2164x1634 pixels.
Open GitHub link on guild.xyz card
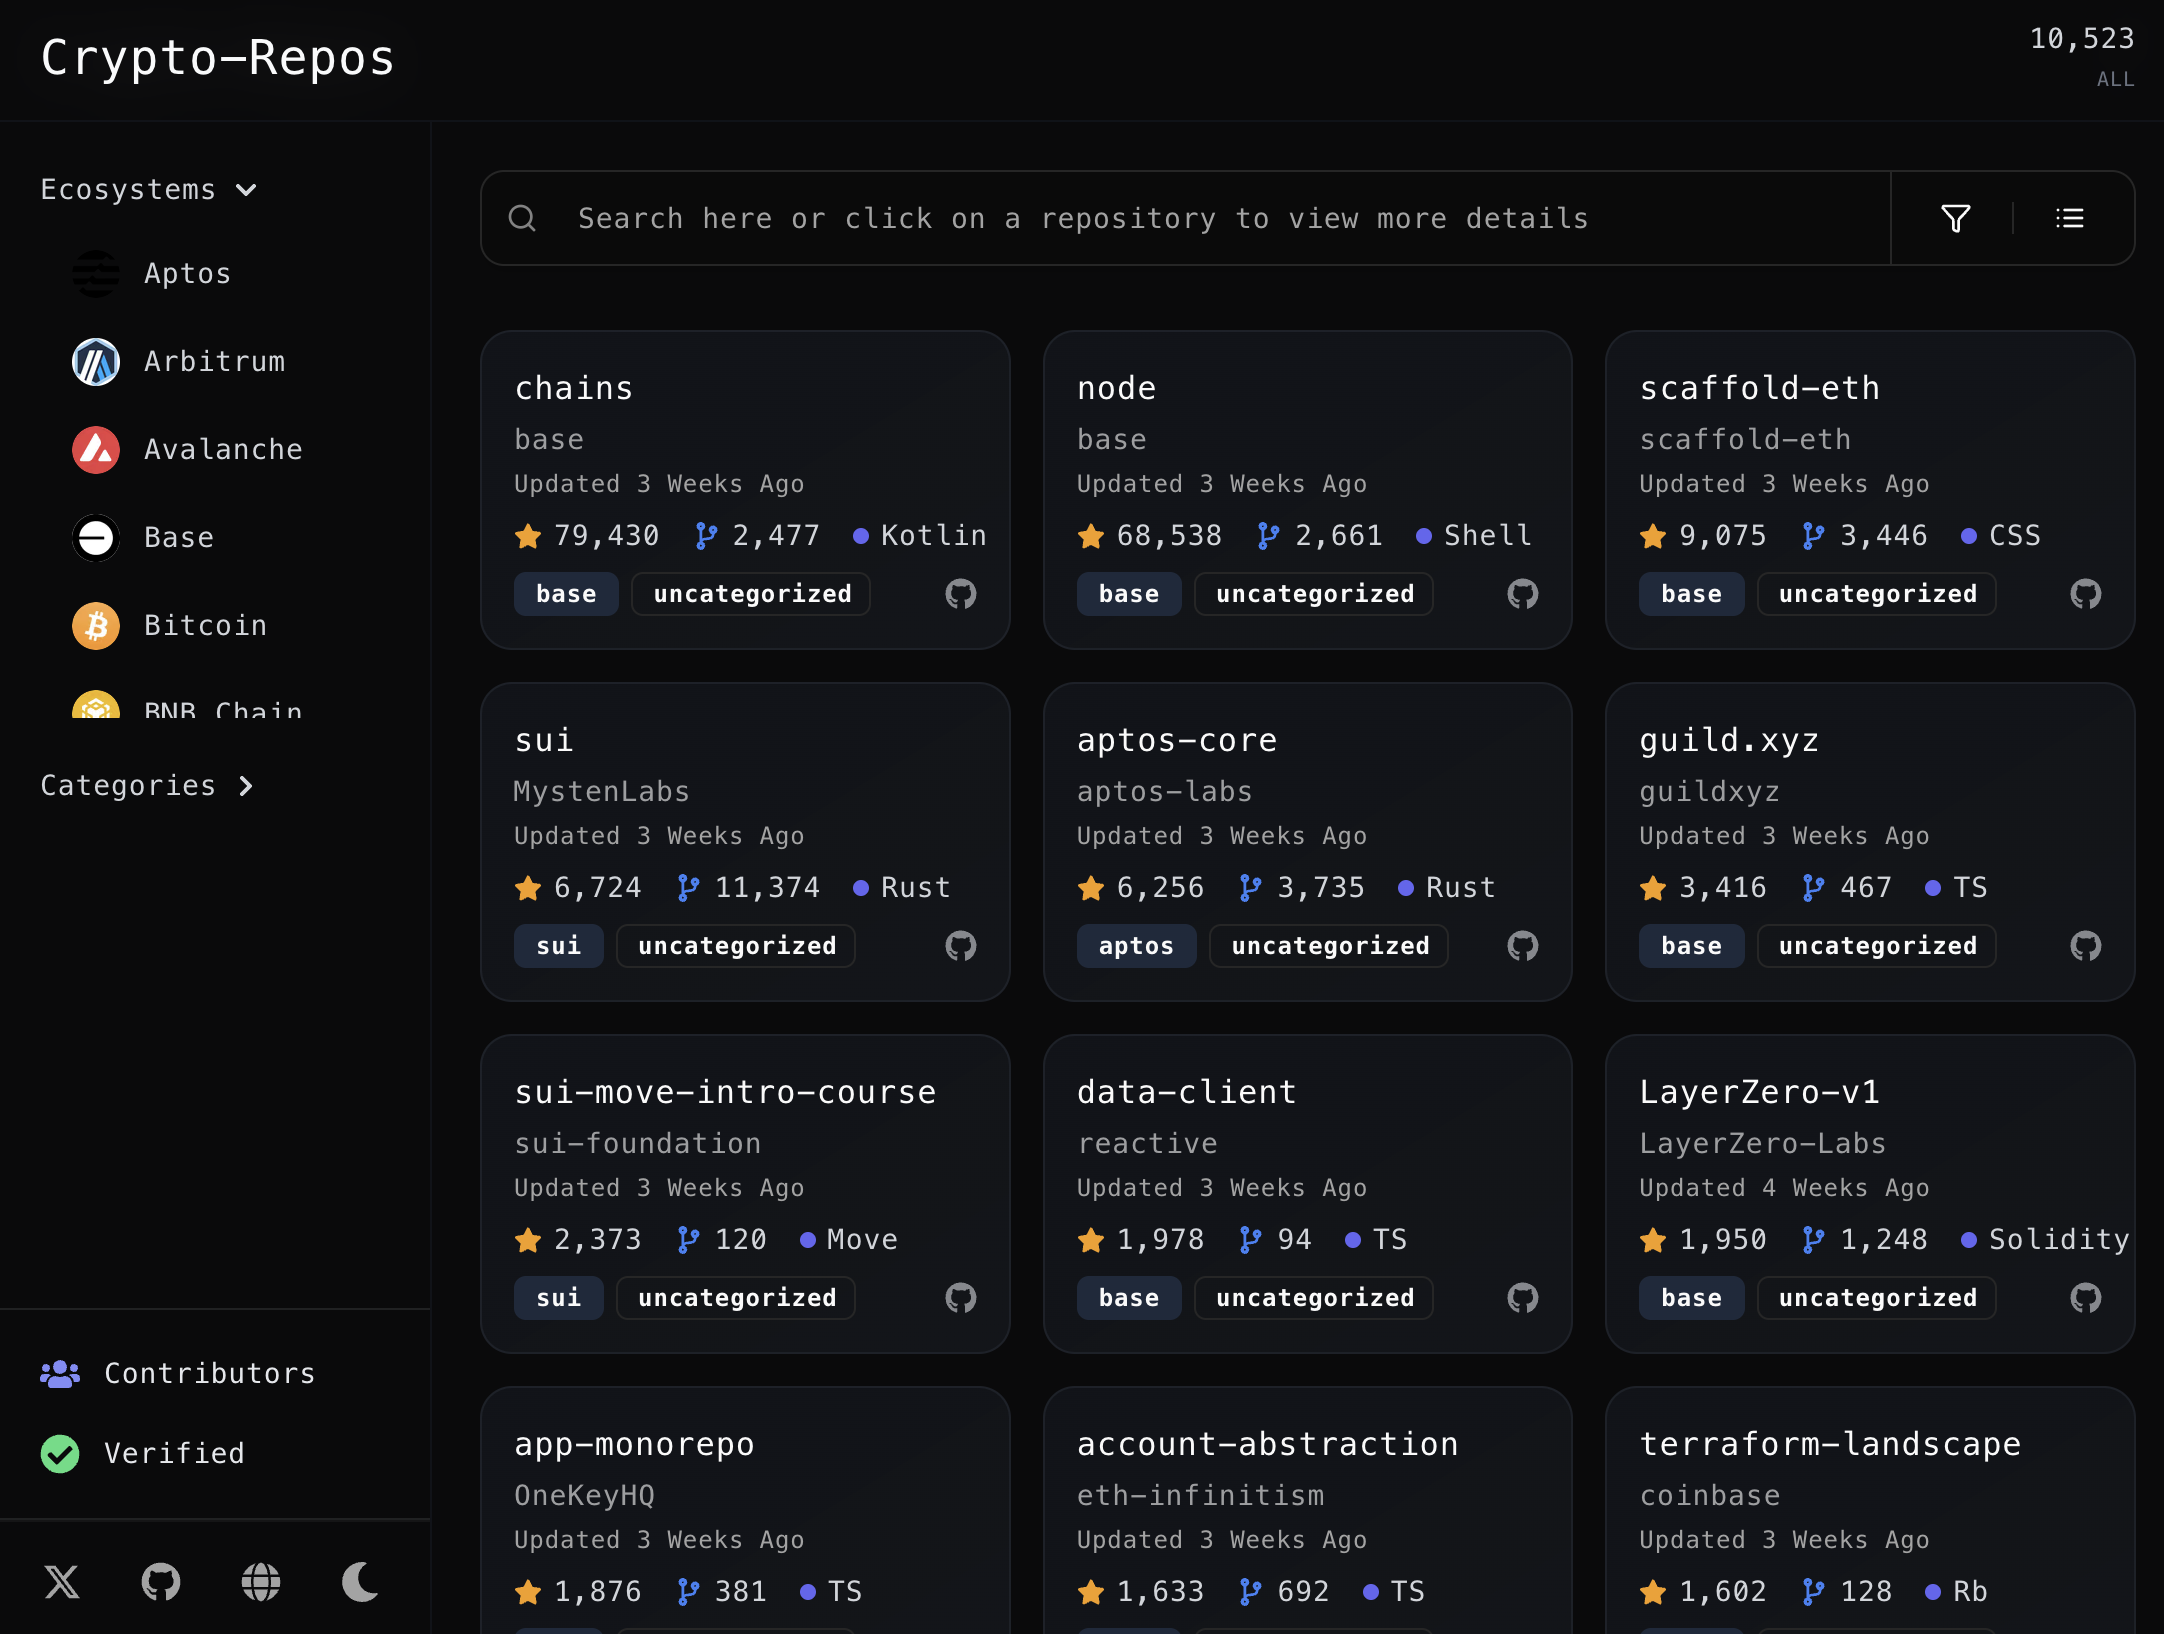click(x=2086, y=946)
